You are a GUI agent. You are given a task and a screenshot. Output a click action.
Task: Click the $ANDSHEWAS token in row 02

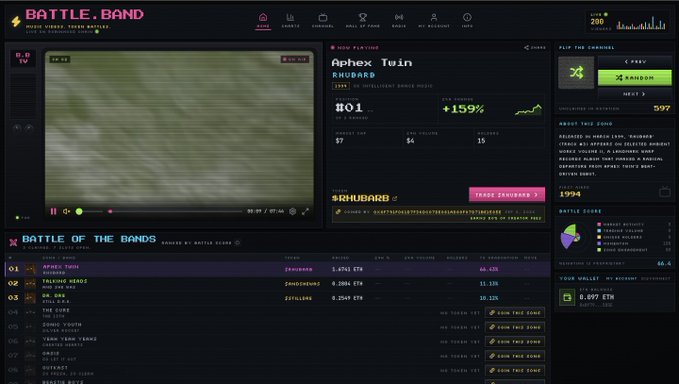point(302,284)
